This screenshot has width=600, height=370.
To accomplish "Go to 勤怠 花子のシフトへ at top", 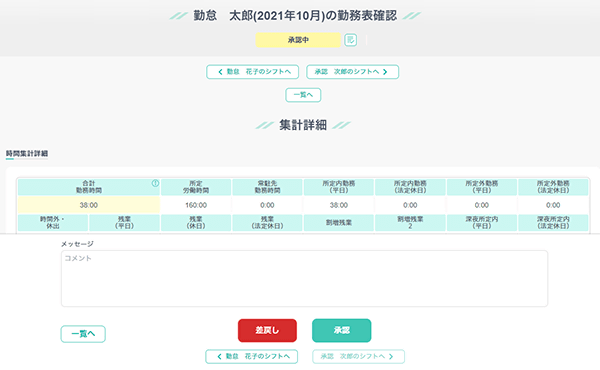I will click(x=253, y=72).
